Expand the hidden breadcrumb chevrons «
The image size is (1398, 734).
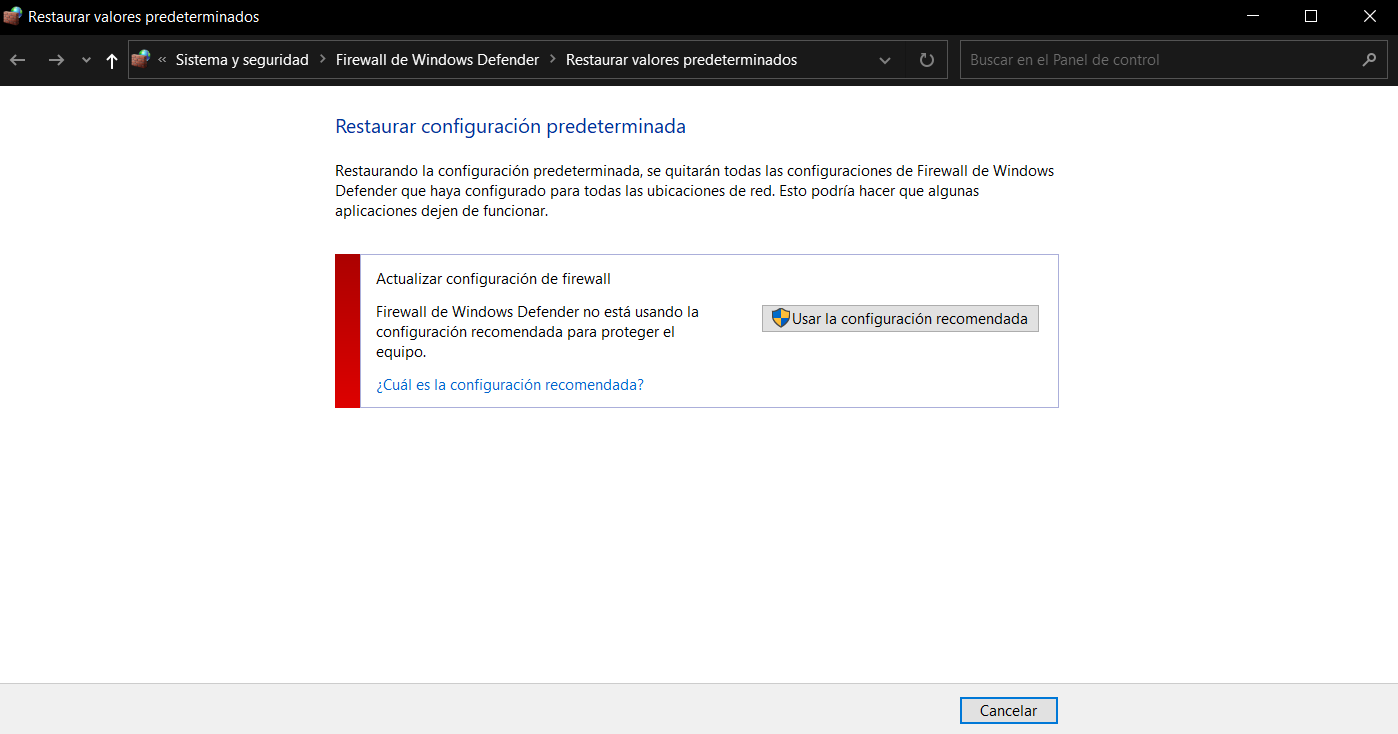[162, 60]
